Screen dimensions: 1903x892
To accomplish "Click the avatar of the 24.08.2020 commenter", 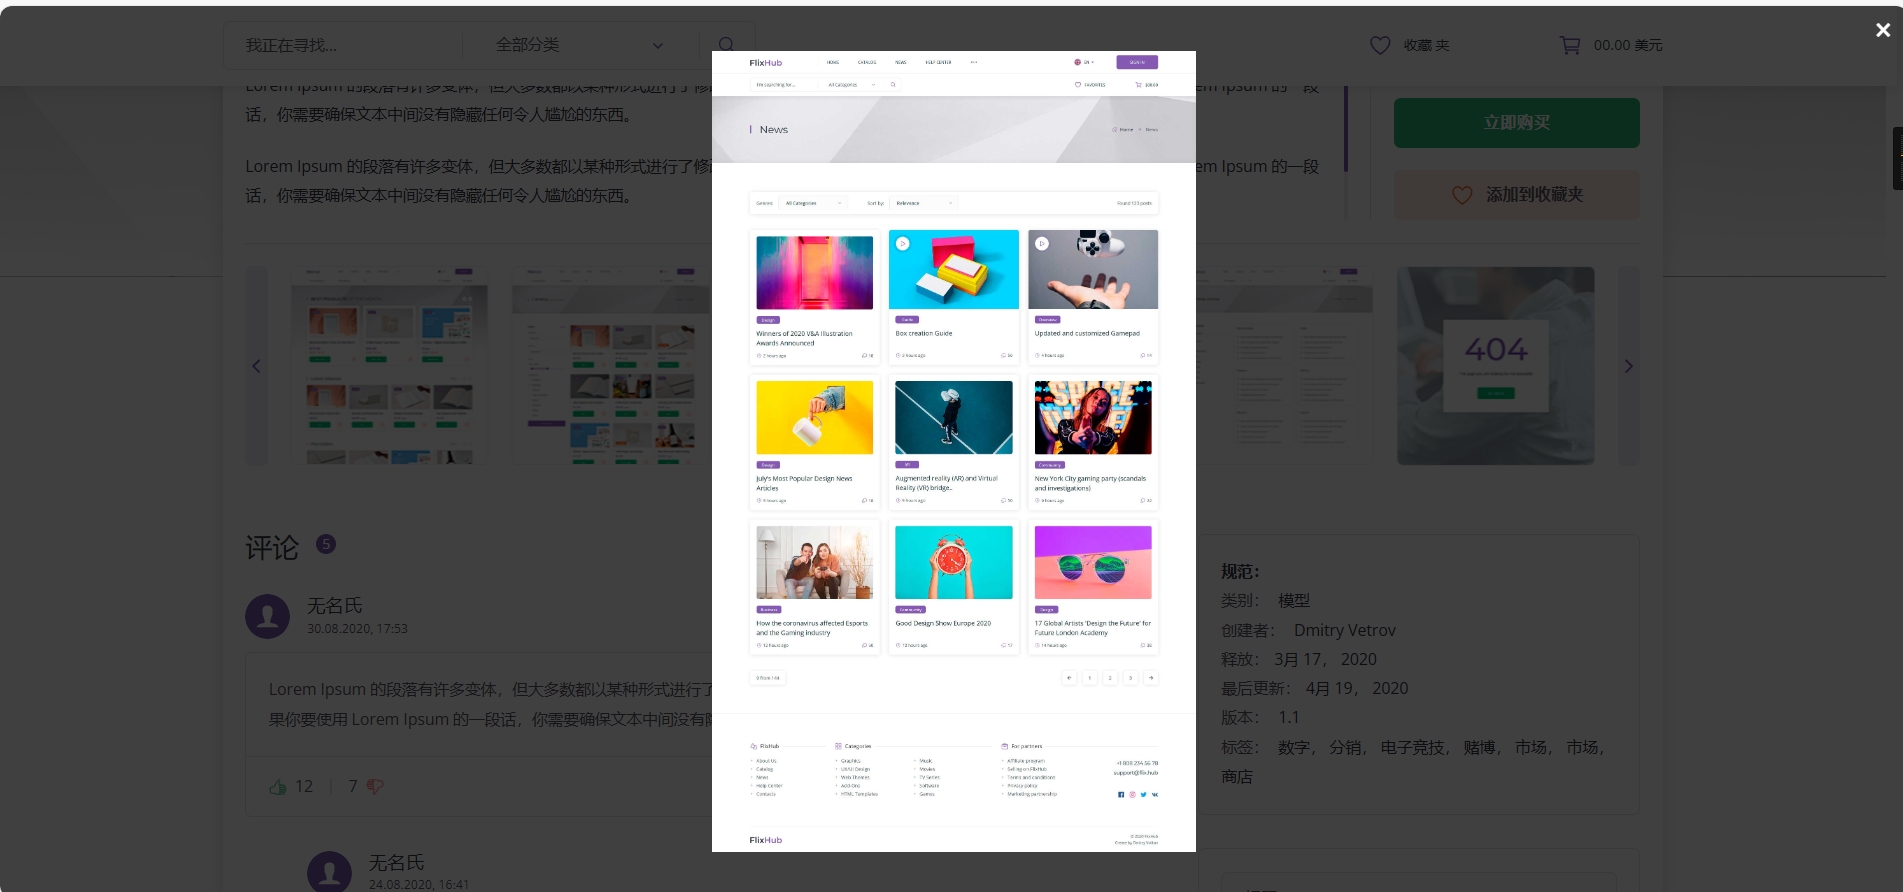I will click(329, 873).
